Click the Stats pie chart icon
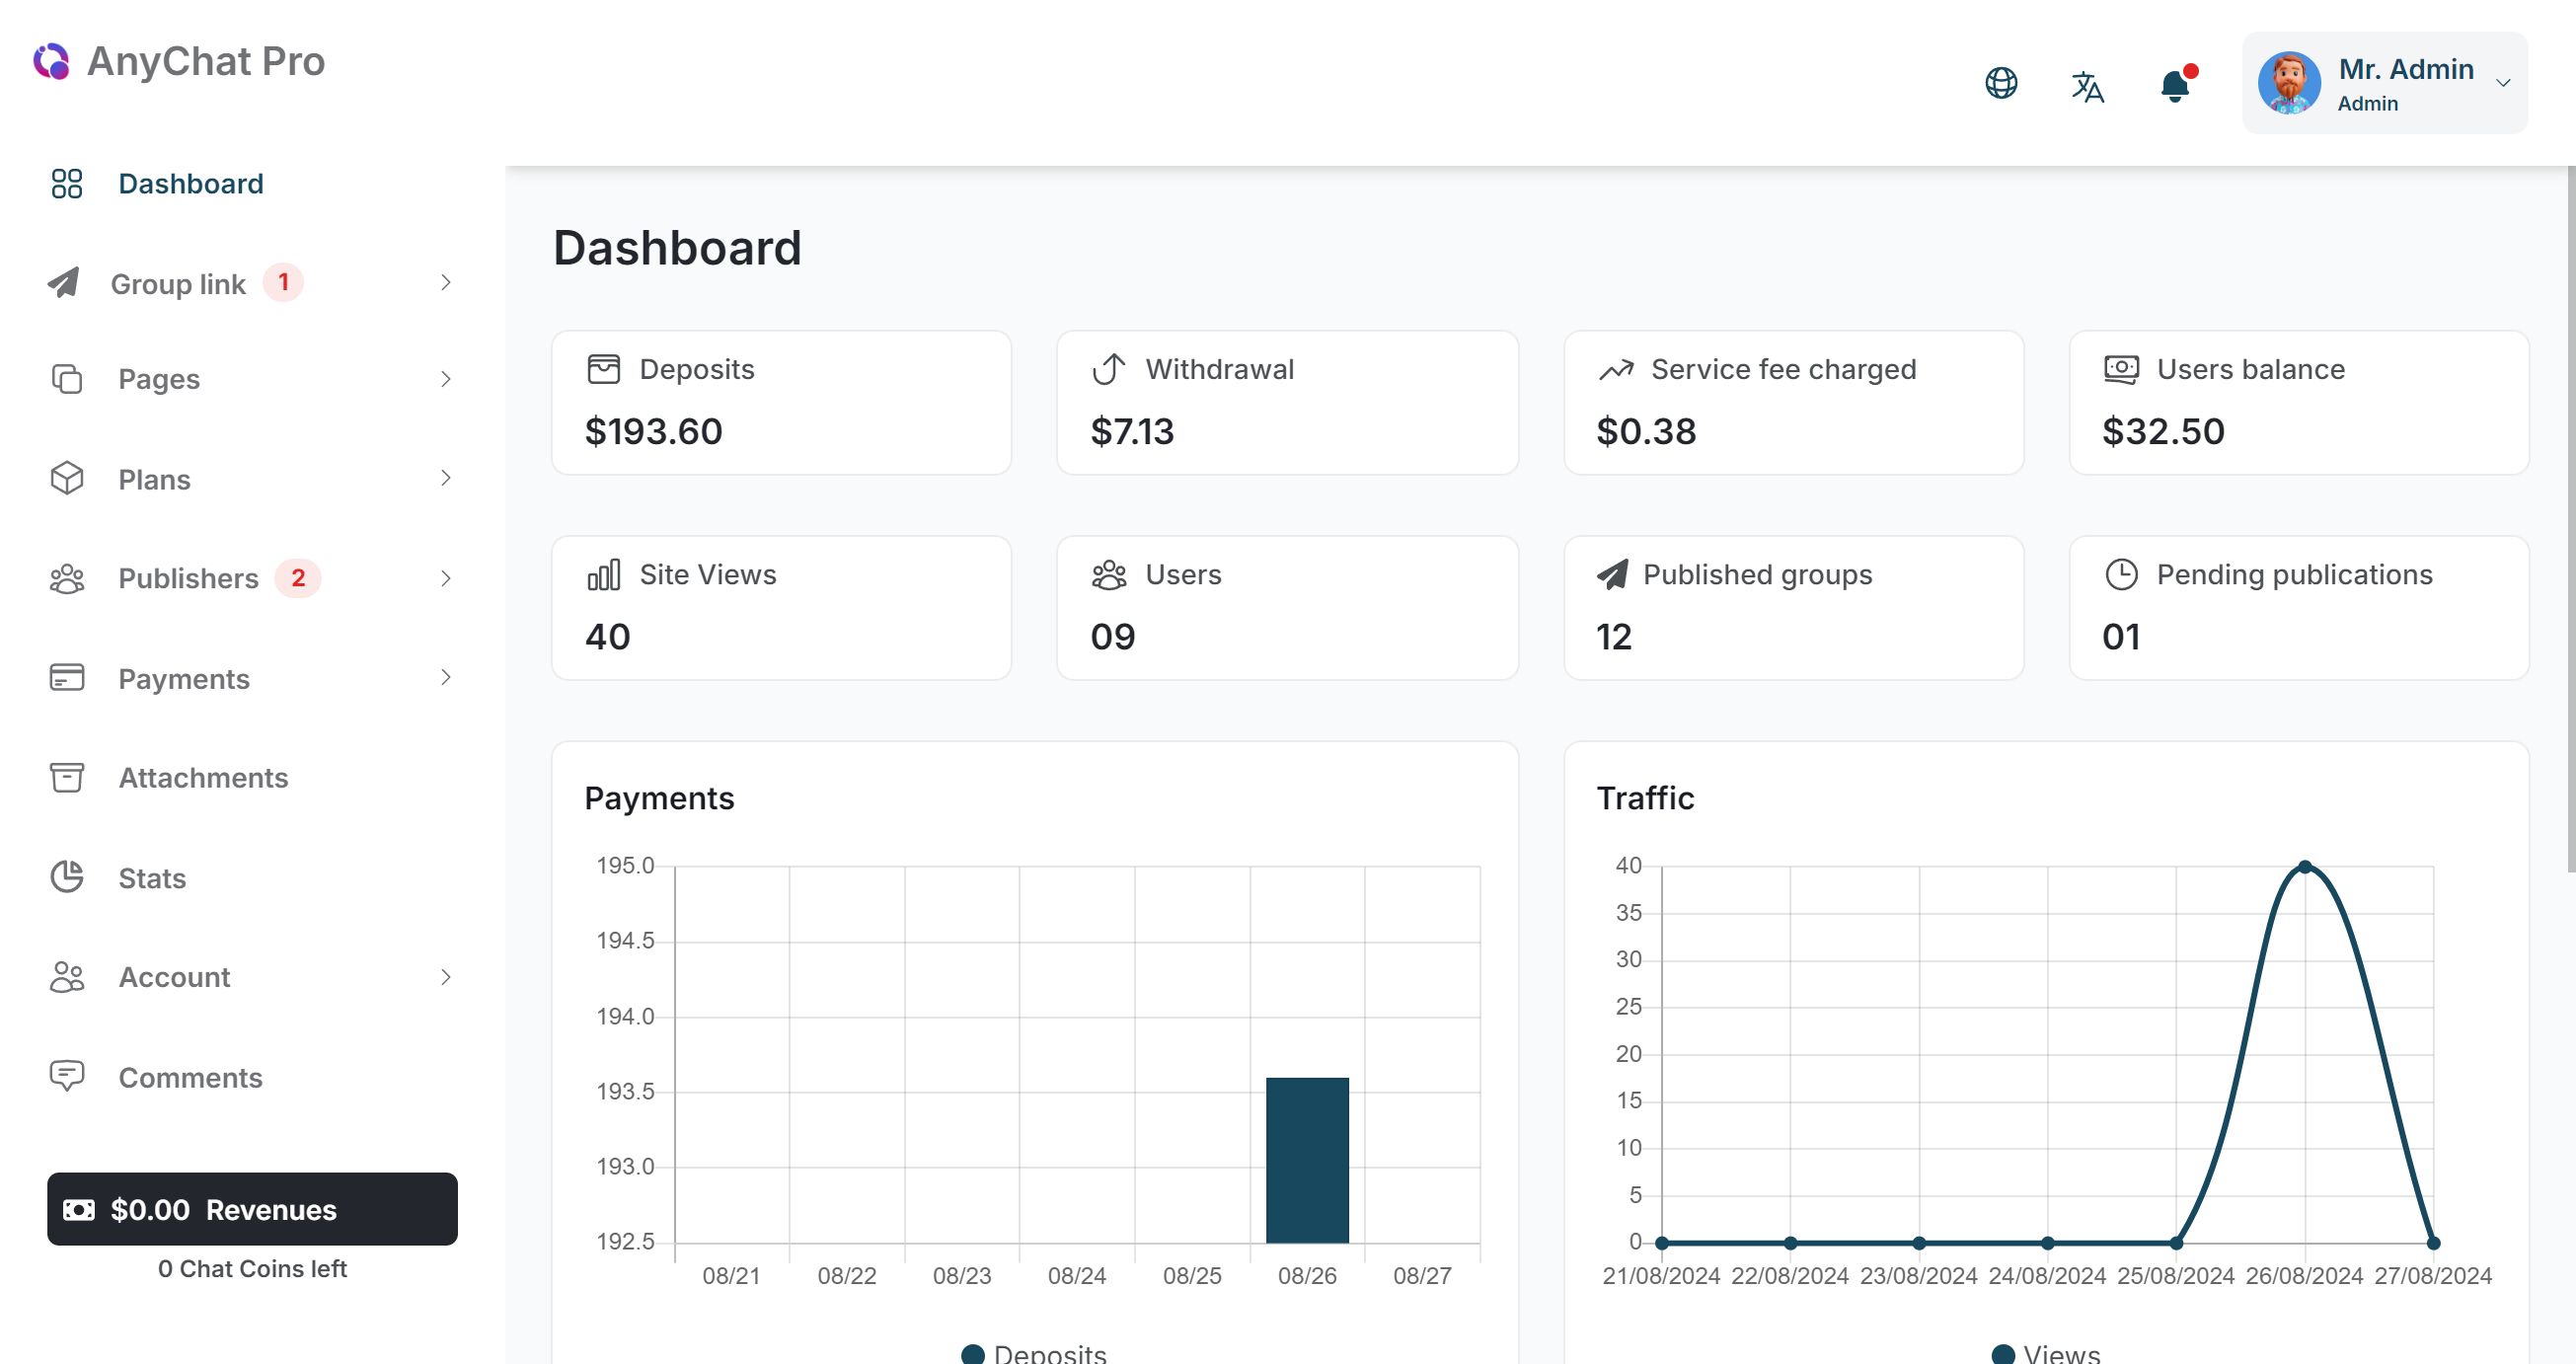This screenshot has height=1364, width=2576. [67, 877]
